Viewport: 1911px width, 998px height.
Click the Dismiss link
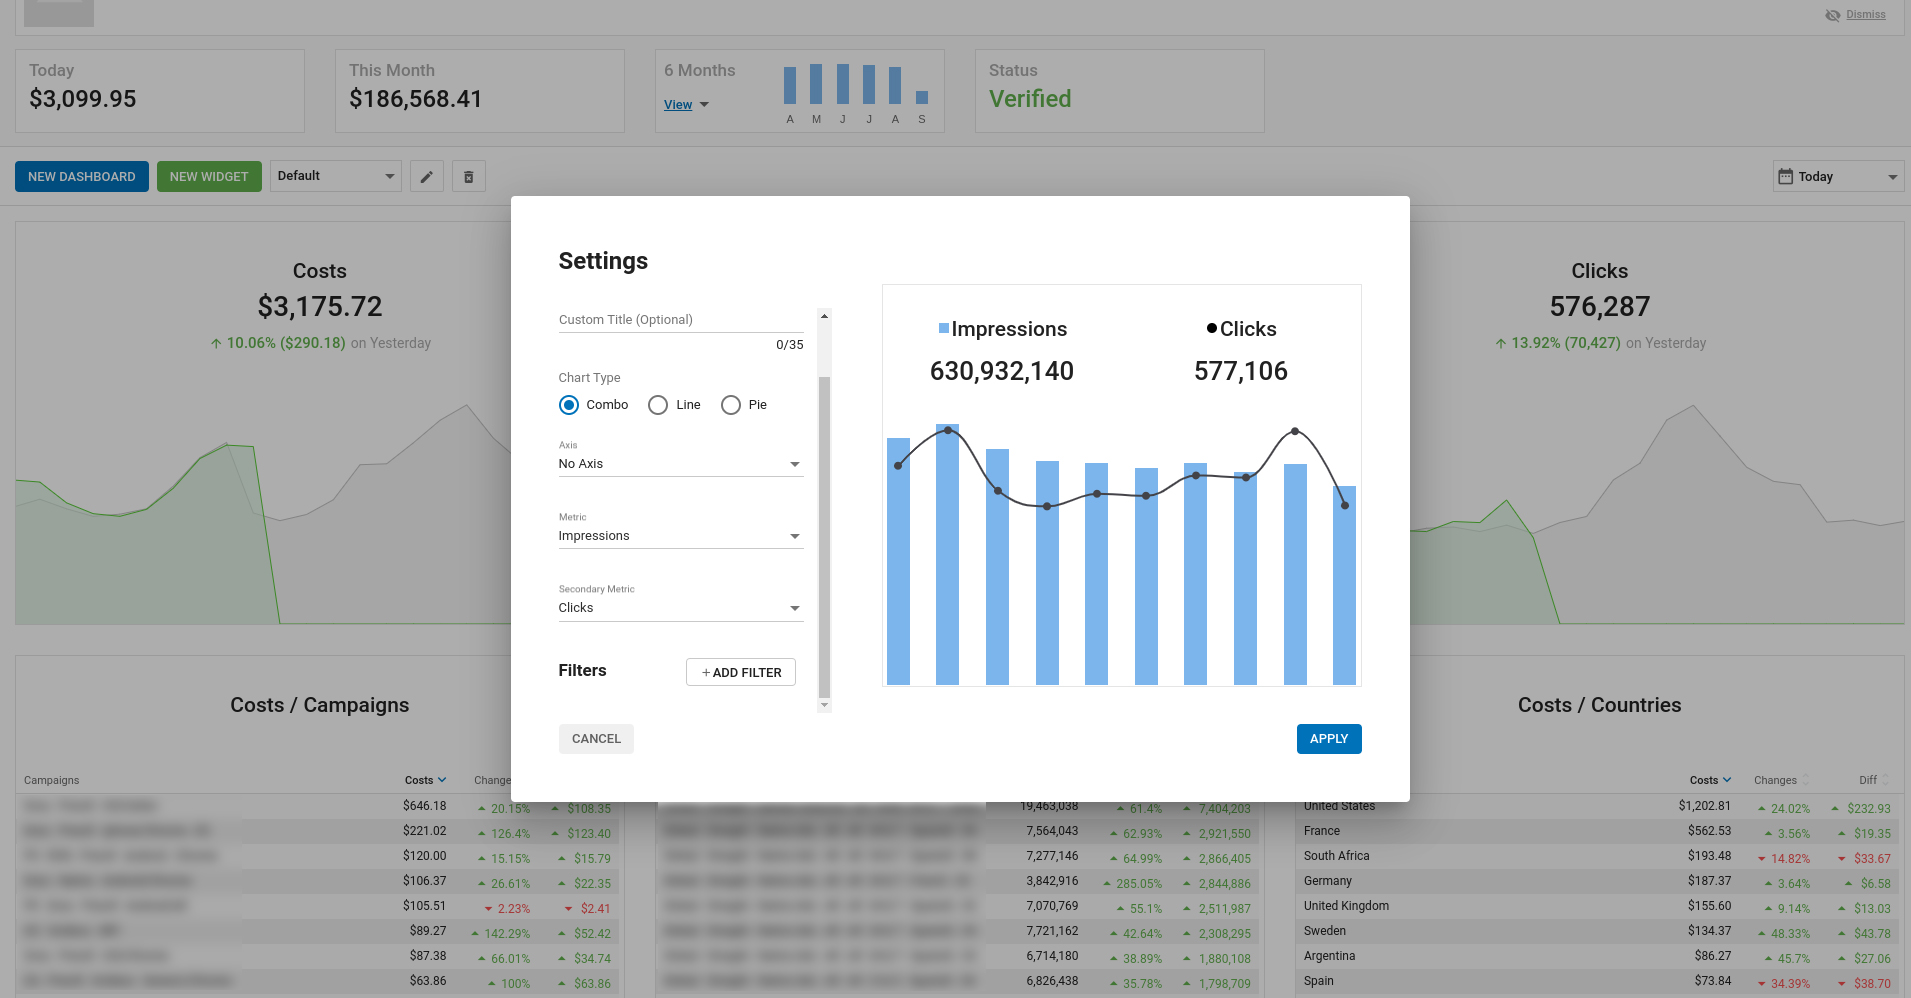[x=1866, y=15]
